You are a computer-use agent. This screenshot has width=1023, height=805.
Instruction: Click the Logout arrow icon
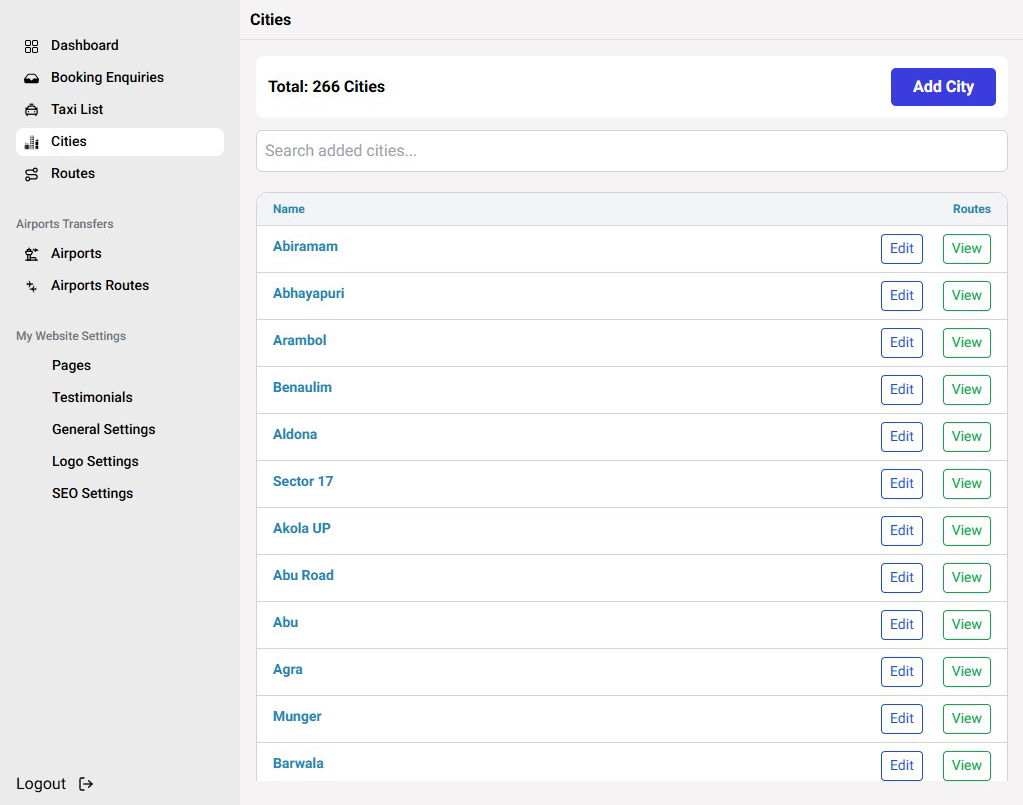[86, 784]
